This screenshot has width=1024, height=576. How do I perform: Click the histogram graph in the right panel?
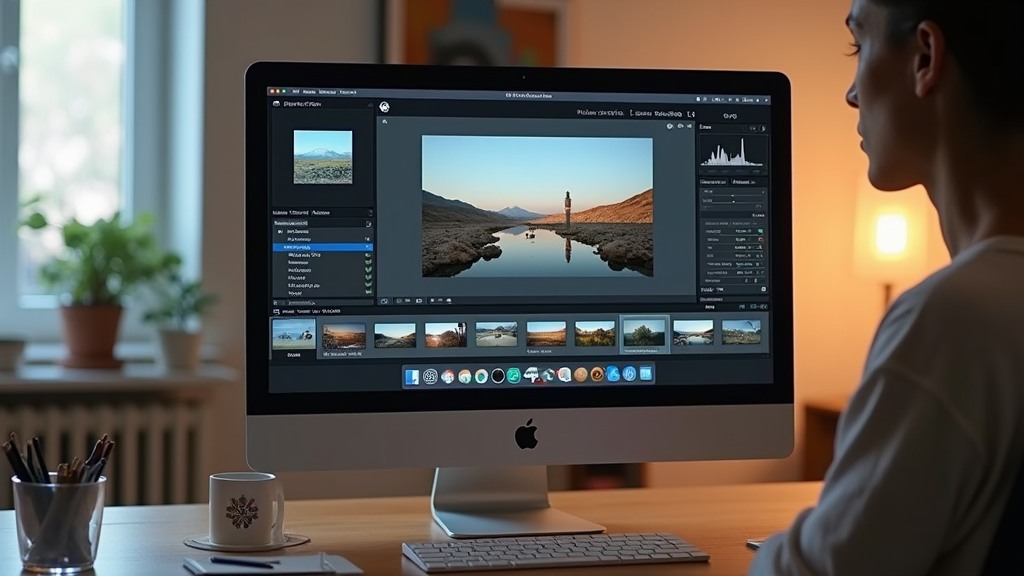pos(733,152)
